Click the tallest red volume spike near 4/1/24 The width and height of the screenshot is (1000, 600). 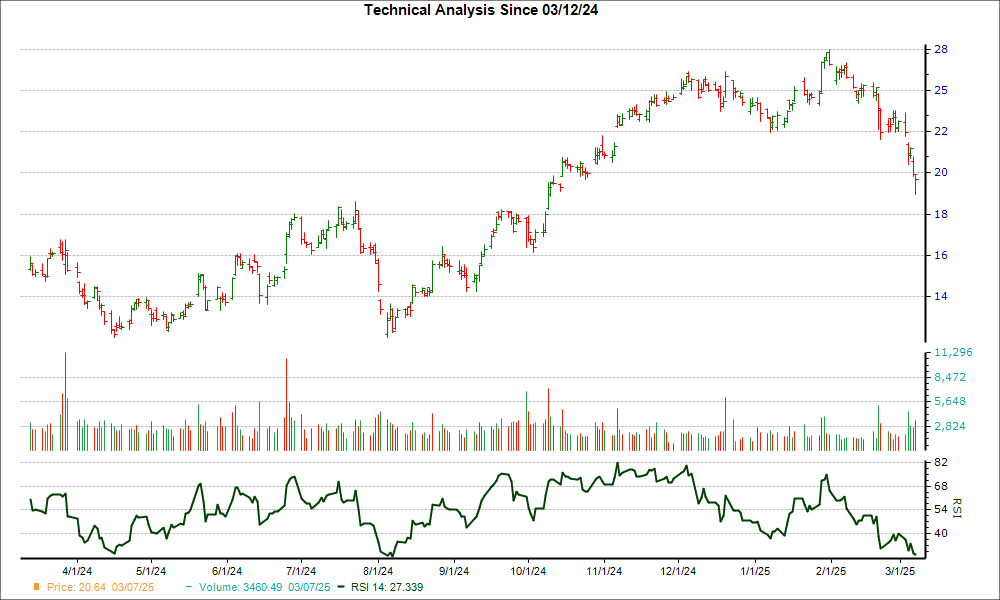65,402
